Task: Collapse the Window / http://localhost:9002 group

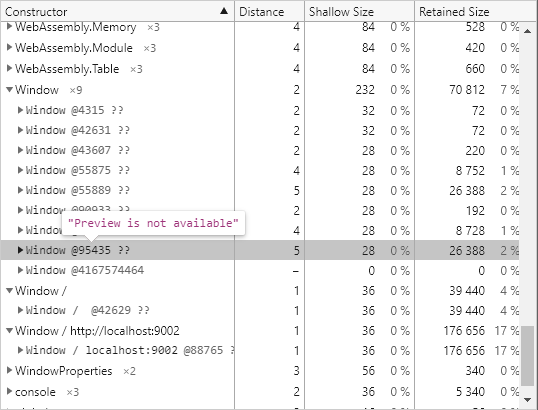Action: coord(10,331)
